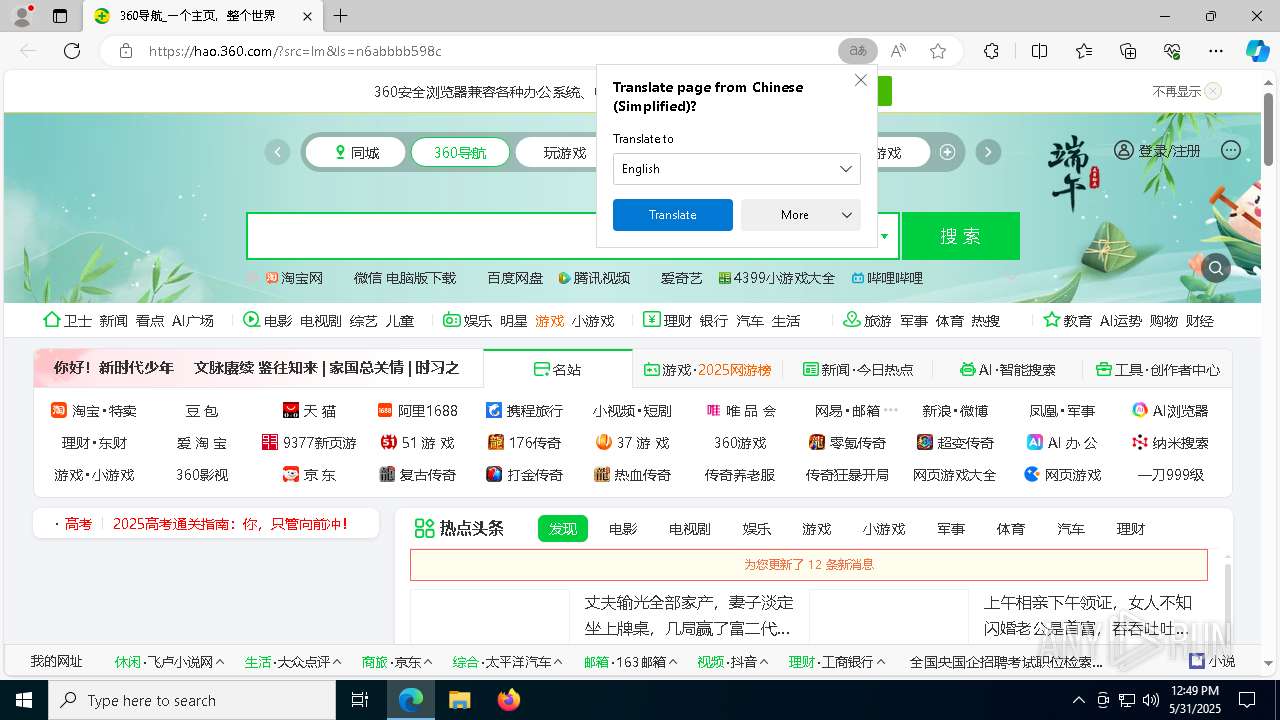View site information lock icon
Image resolution: width=1280 pixels, height=720 pixels.
point(126,51)
